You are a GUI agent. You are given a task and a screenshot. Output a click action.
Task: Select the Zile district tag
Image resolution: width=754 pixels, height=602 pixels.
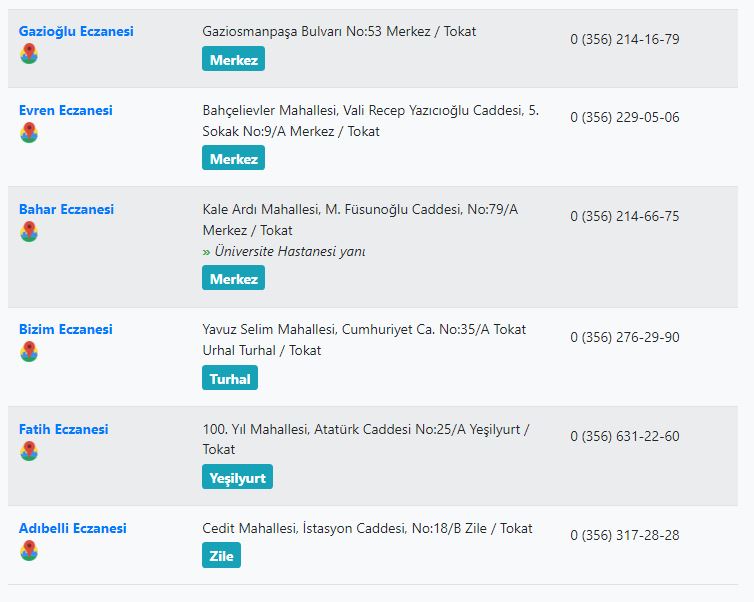coord(221,555)
